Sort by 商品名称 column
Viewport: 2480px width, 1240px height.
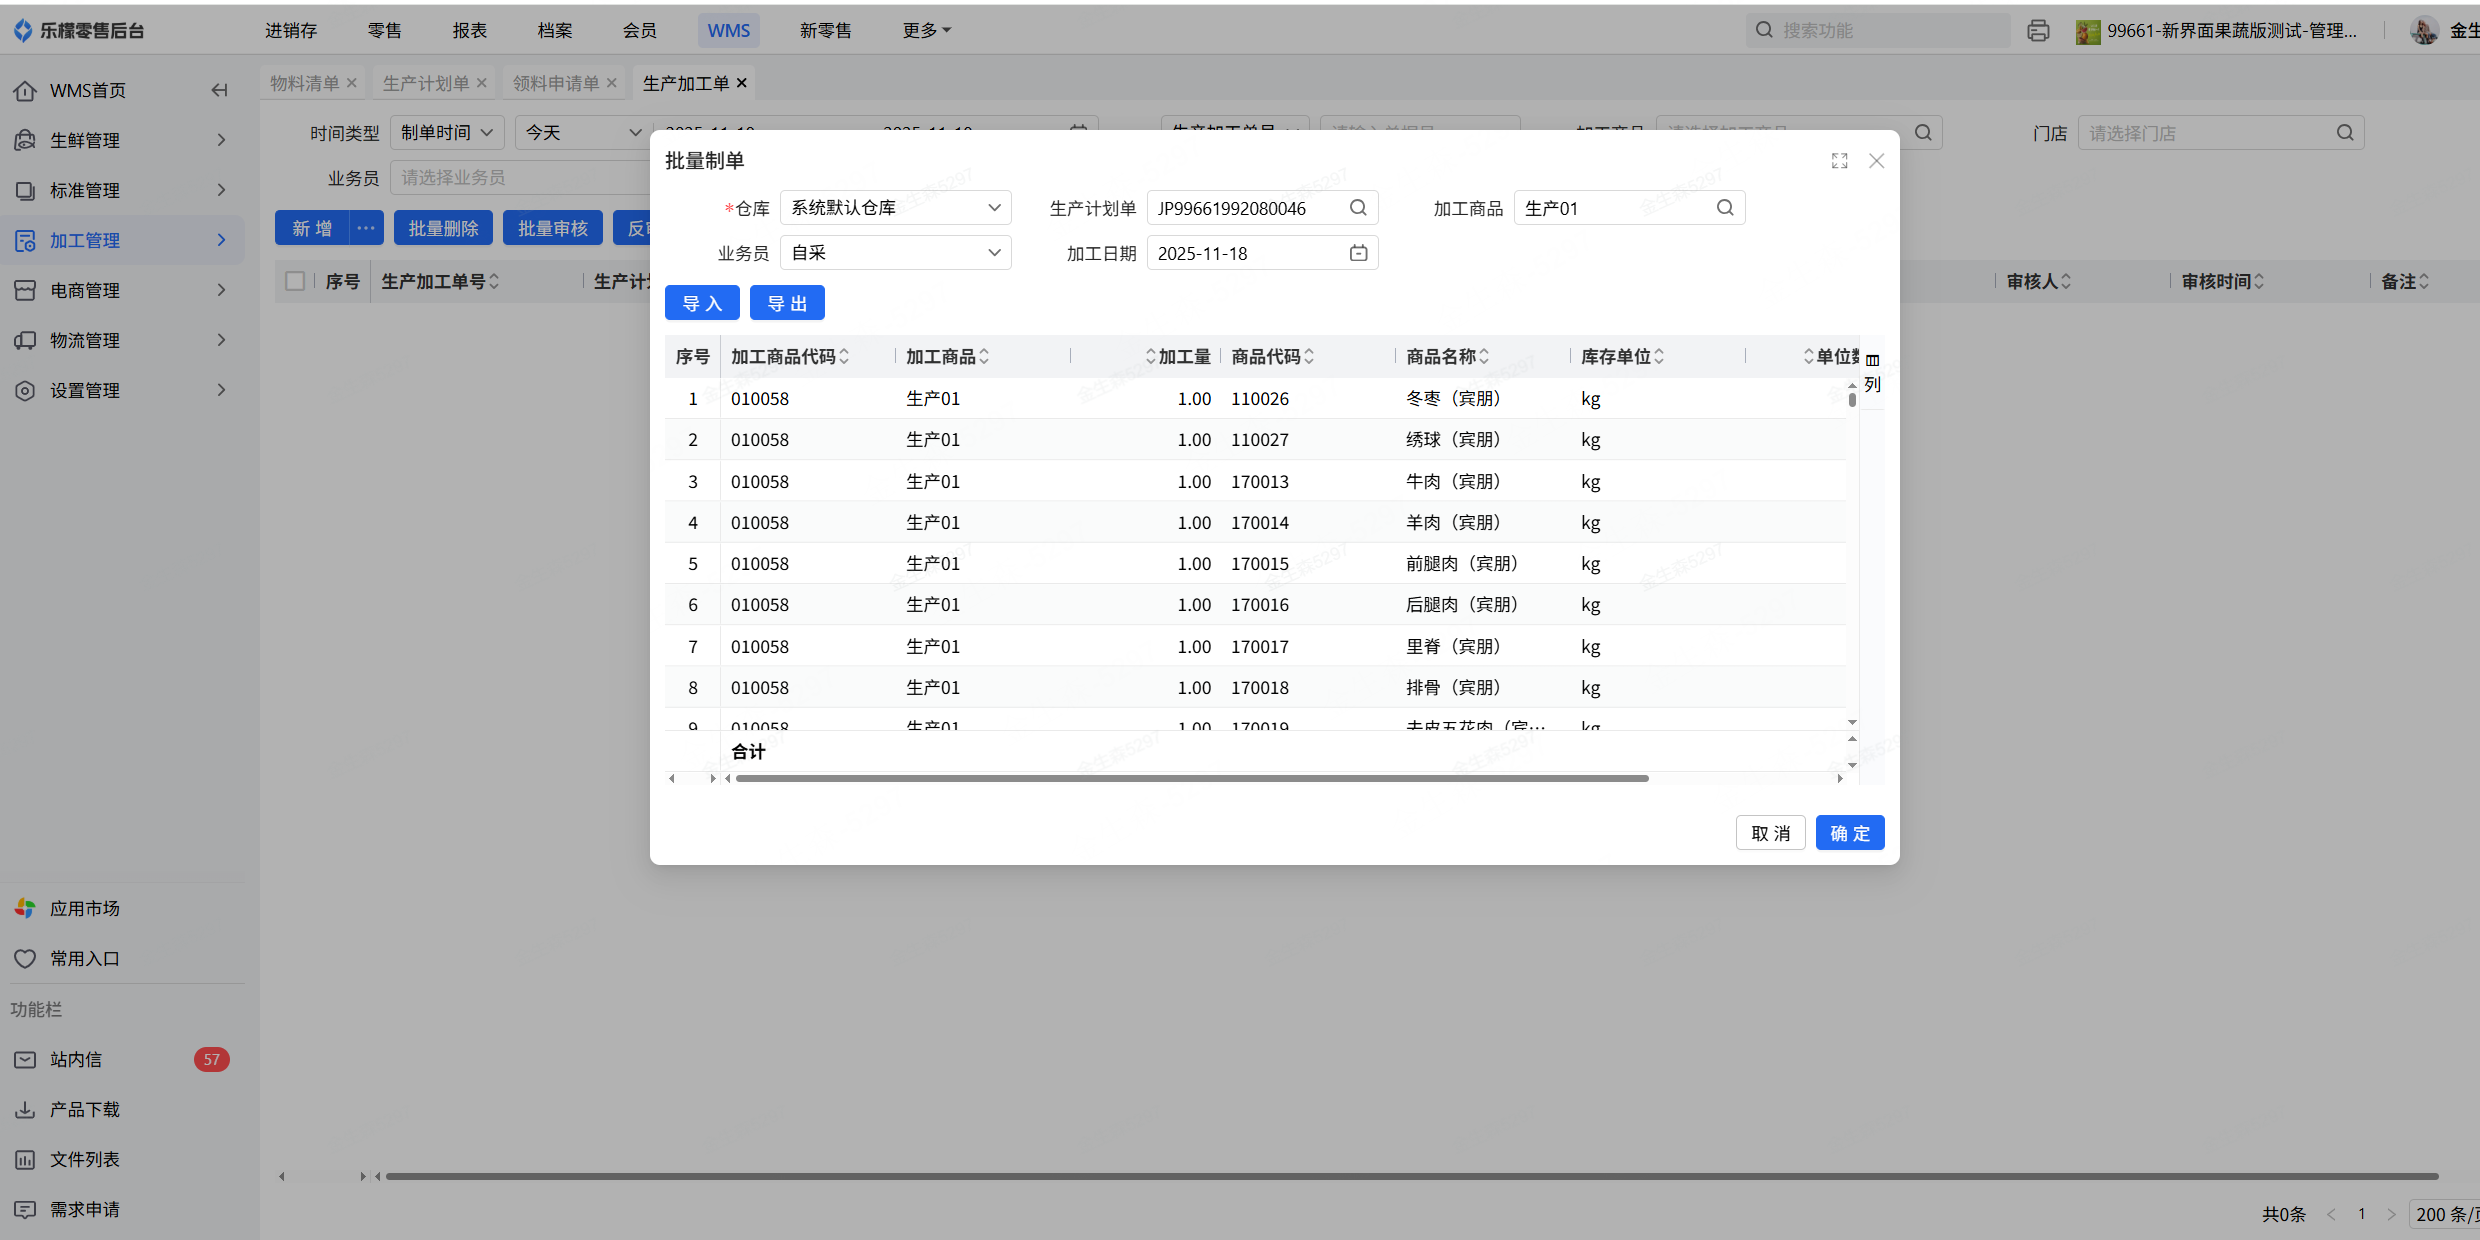pos(1484,357)
